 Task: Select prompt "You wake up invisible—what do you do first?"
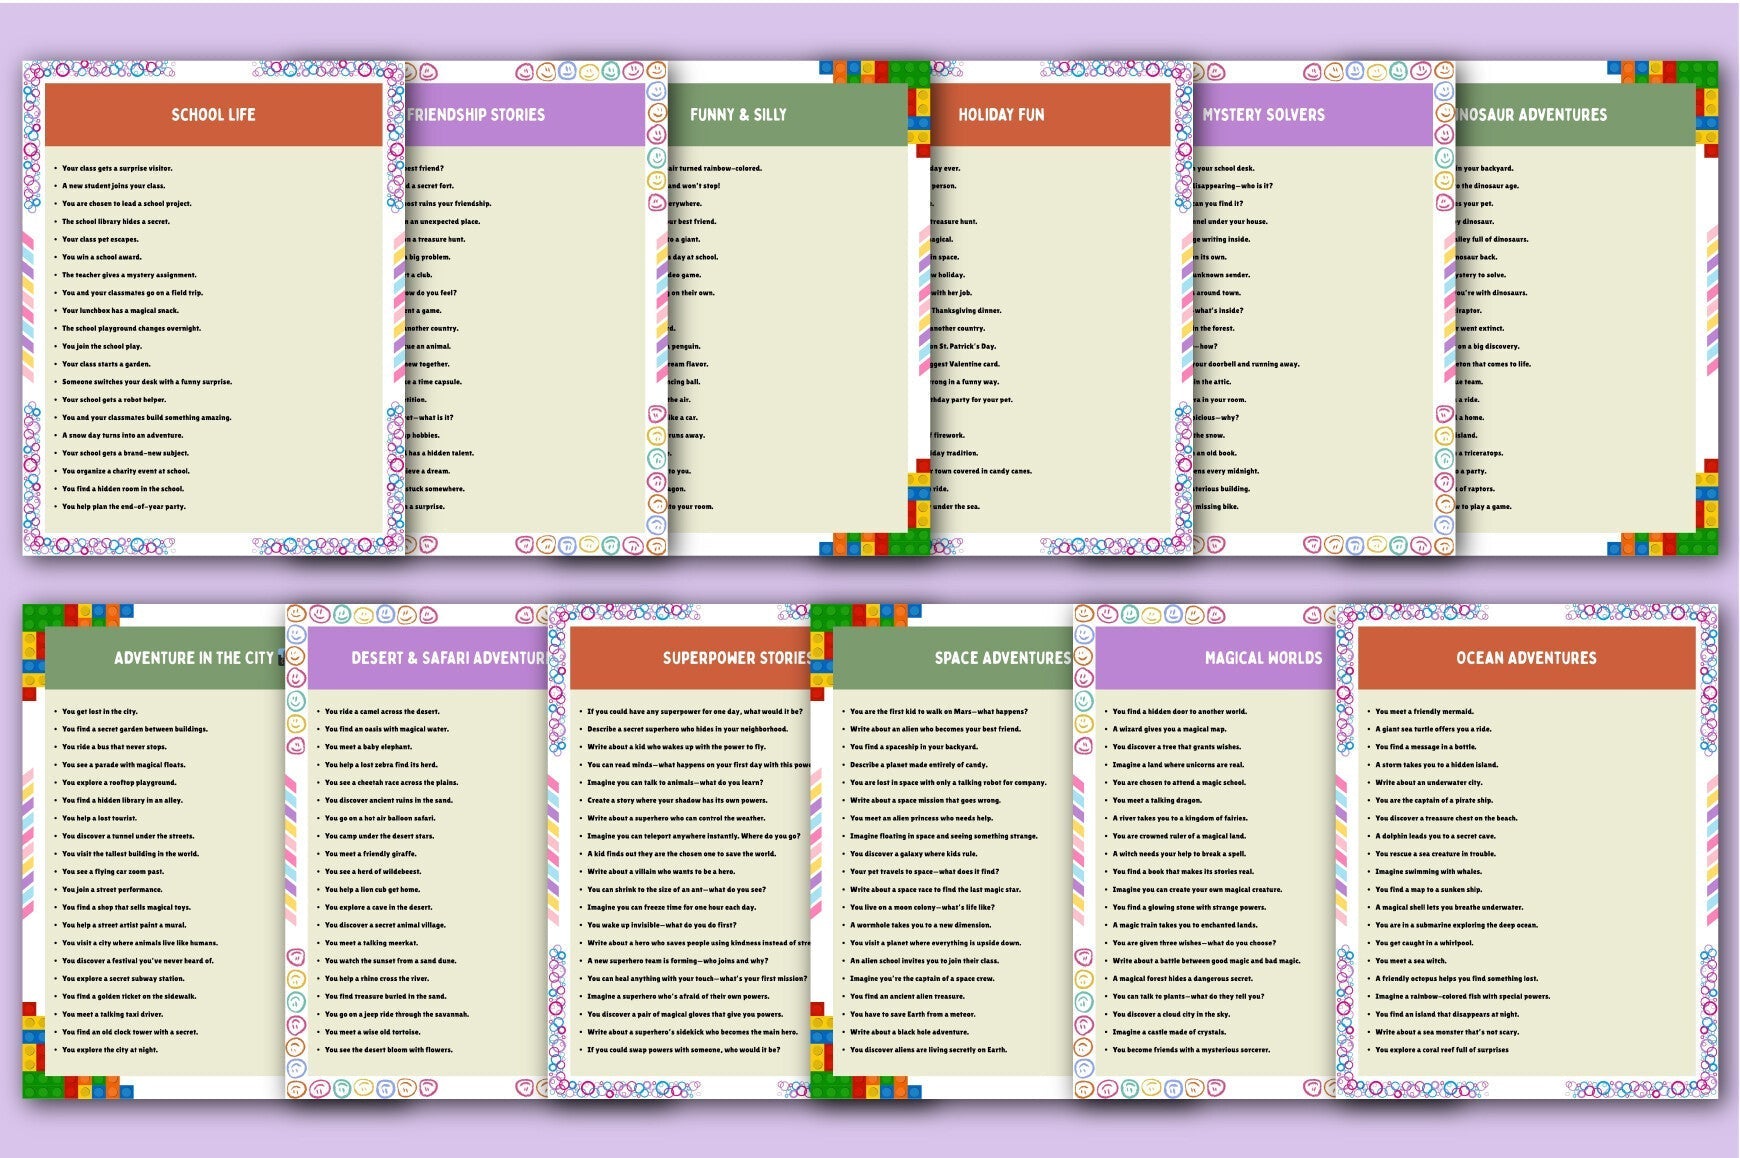662,925
